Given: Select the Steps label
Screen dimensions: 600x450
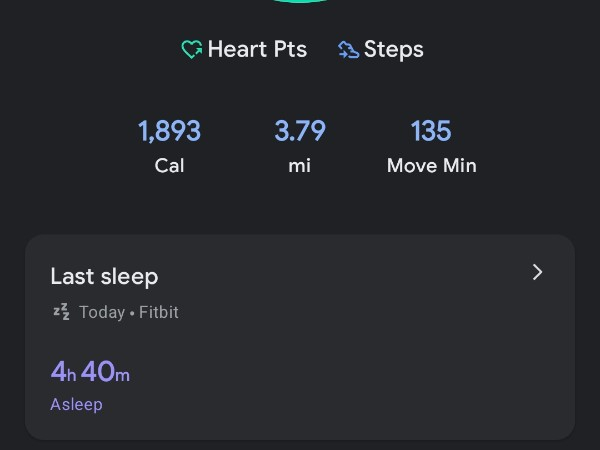Looking at the screenshot, I should point(394,49).
